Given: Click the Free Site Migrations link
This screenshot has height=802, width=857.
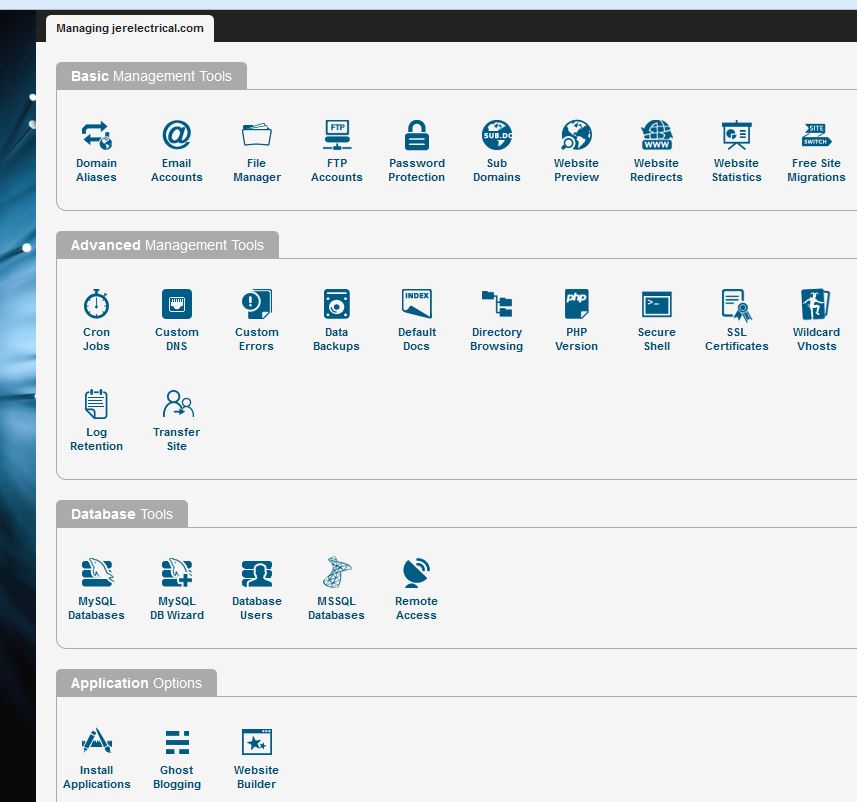Looking at the screenshot, I should point(816,170).
